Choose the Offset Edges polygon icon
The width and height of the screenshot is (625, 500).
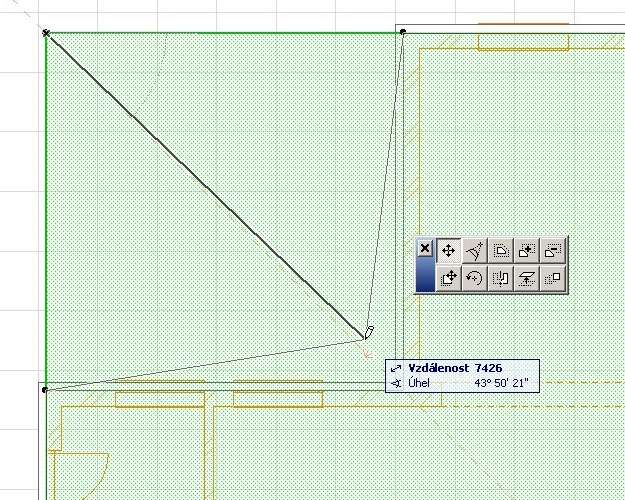pyautogui.click(x=501, y=250)
